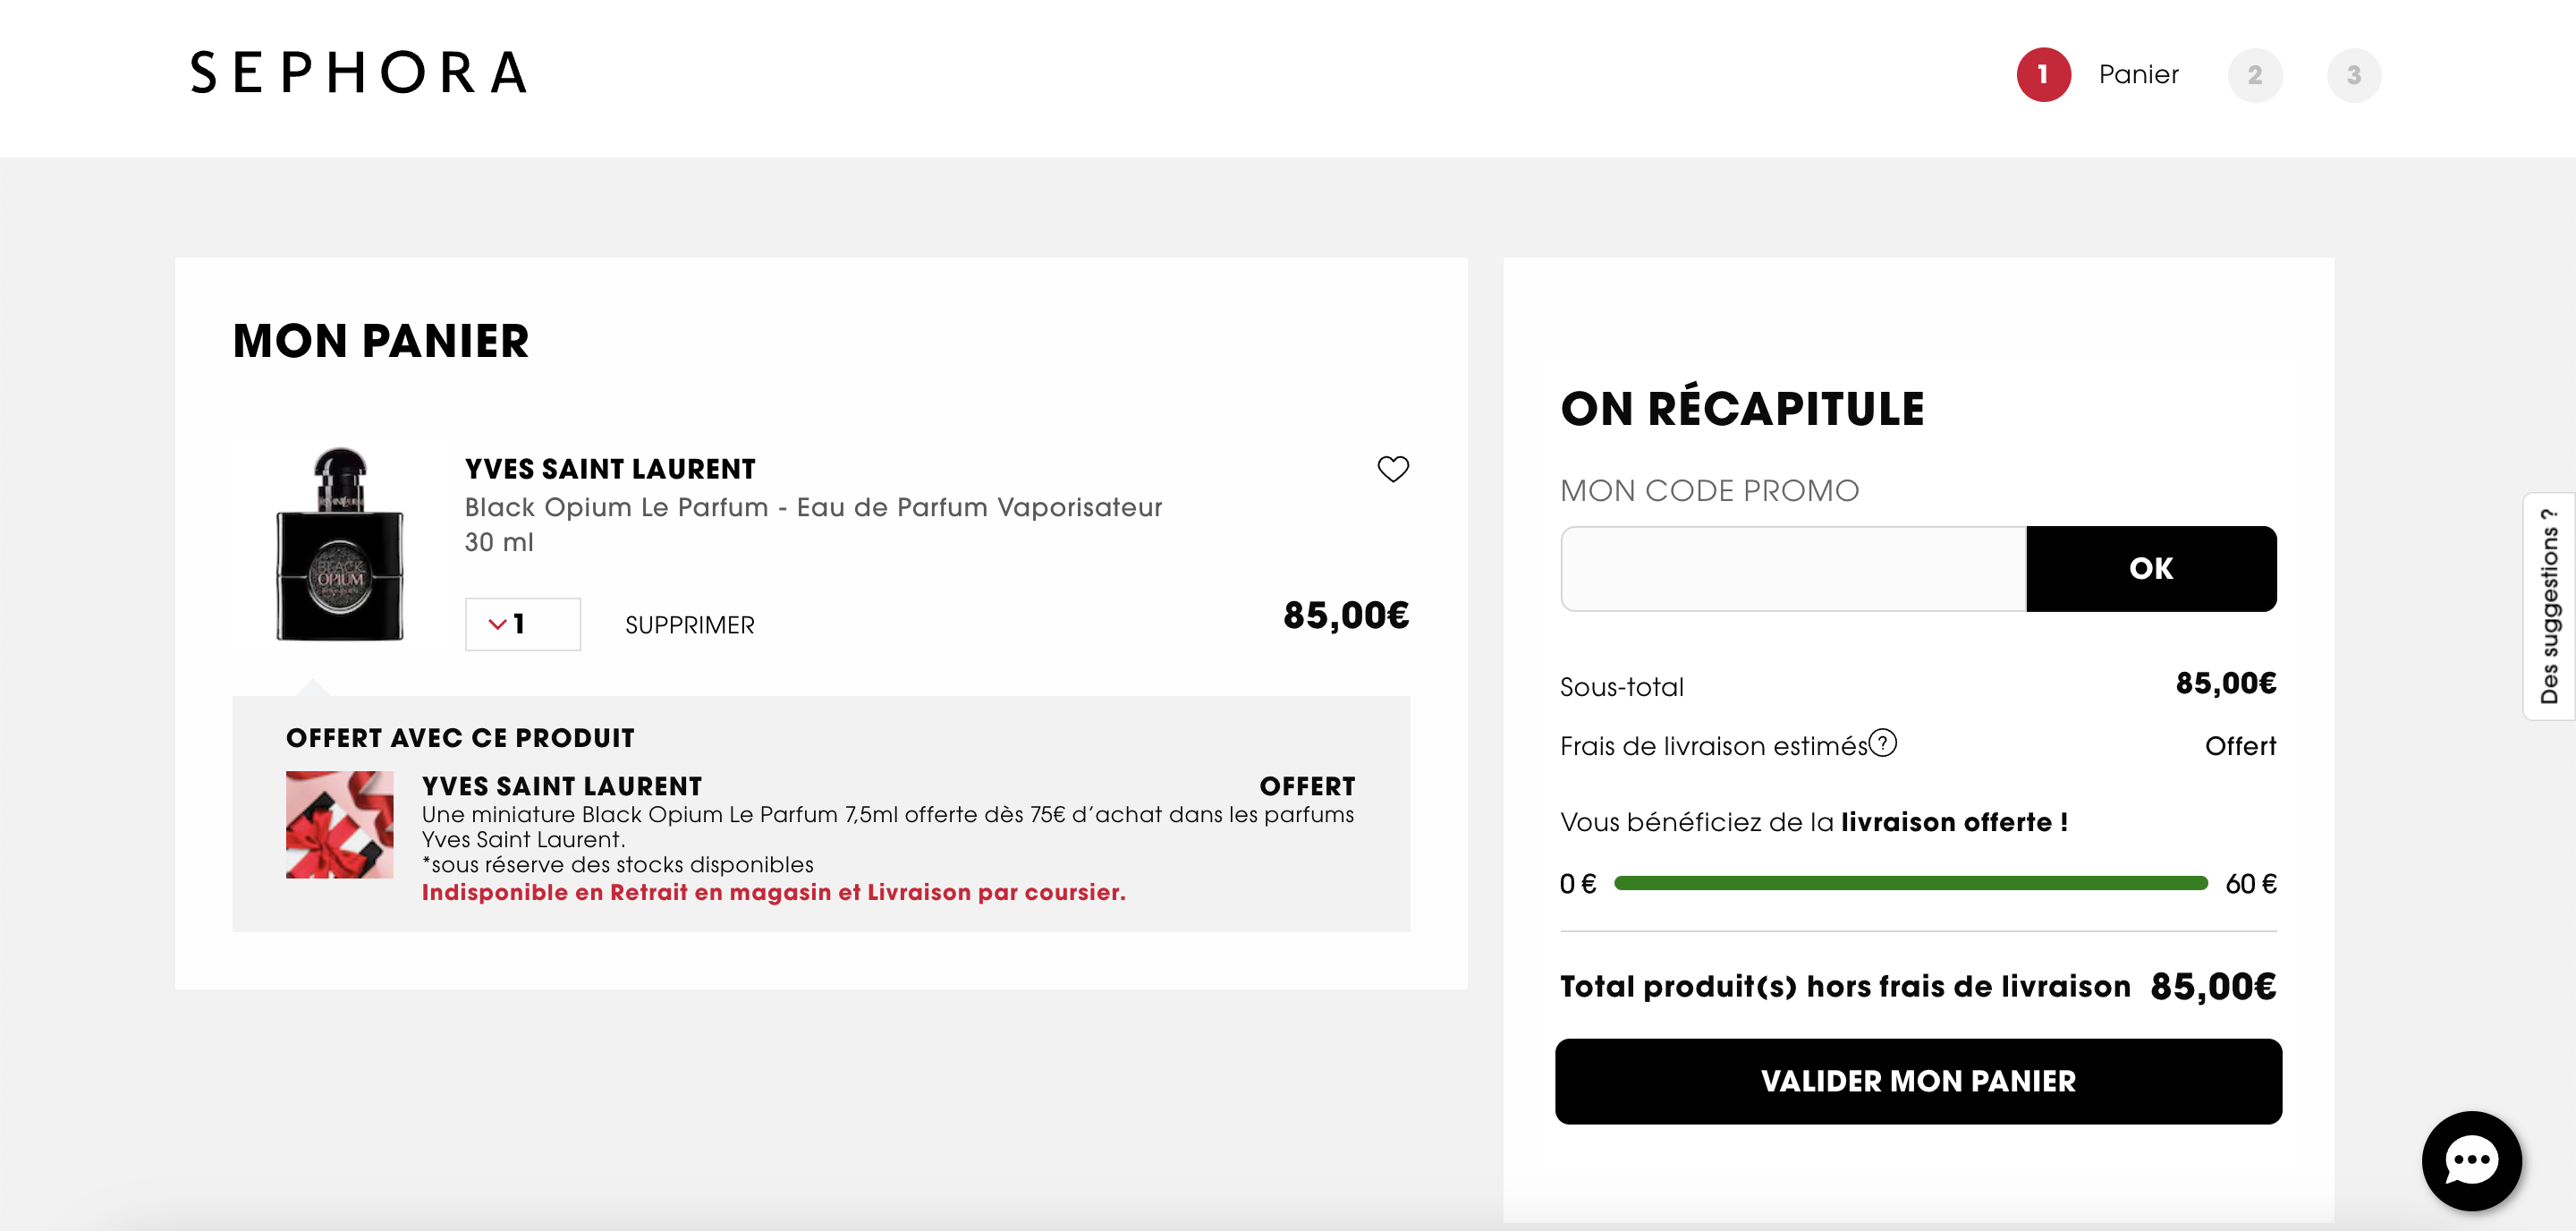Click Supprimer to remove the product
Viewport: 2576px width, 1231px height.
pyautogui.click(x=689, y=625)
